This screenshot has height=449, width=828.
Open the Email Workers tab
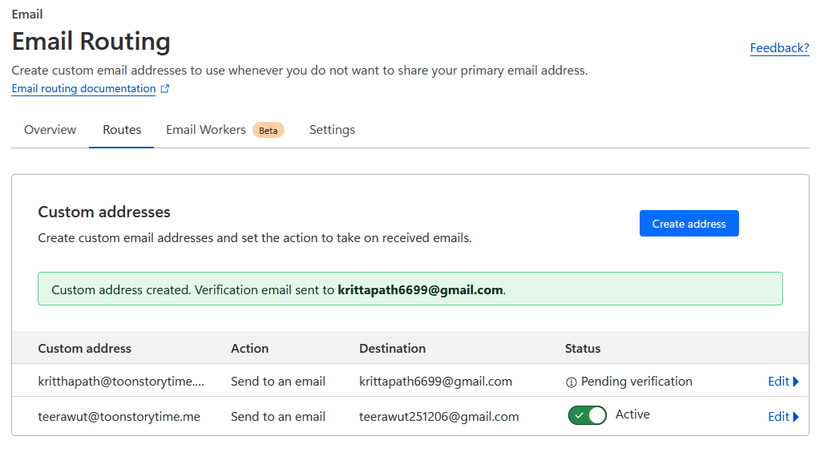(206, 130)
